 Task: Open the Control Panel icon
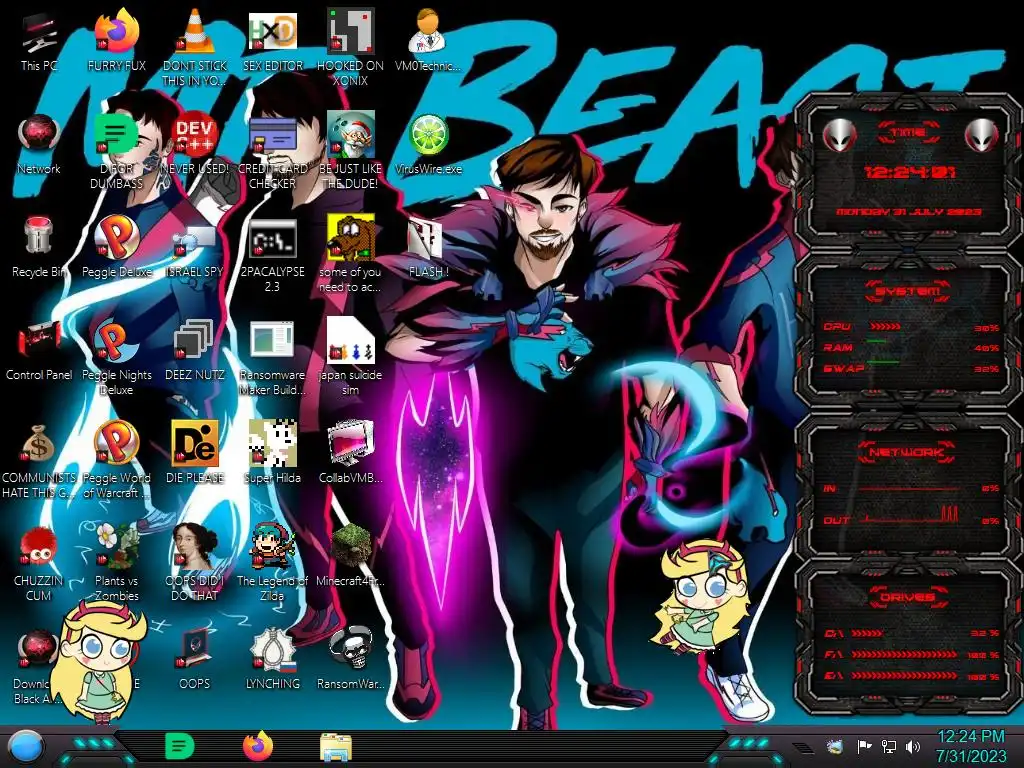pyautogui.click(x=39, y=349)
